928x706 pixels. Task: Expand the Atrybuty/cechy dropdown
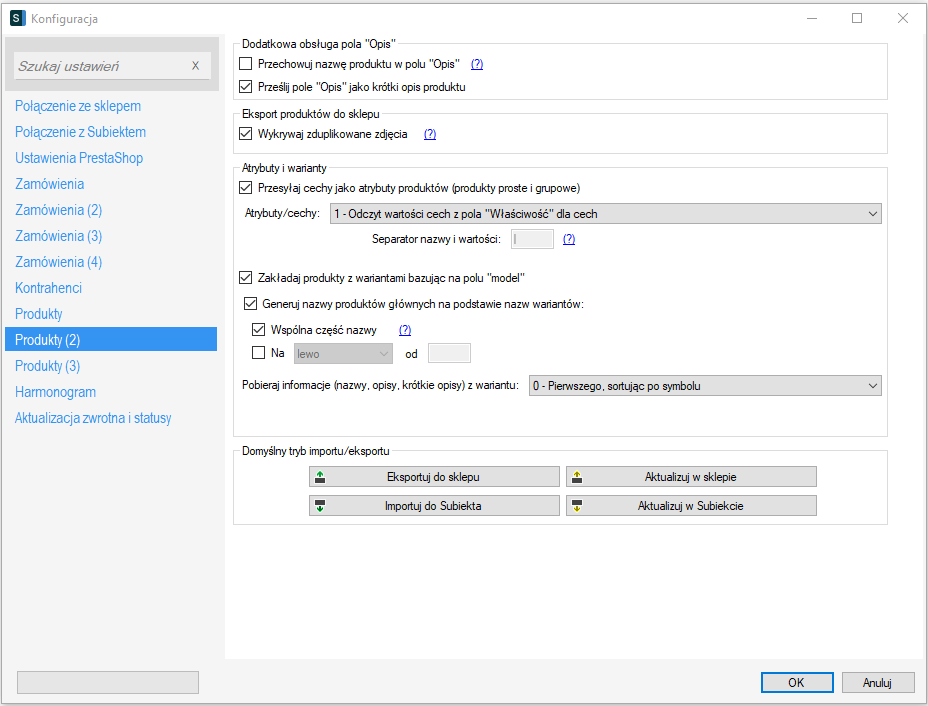(606, 213)
